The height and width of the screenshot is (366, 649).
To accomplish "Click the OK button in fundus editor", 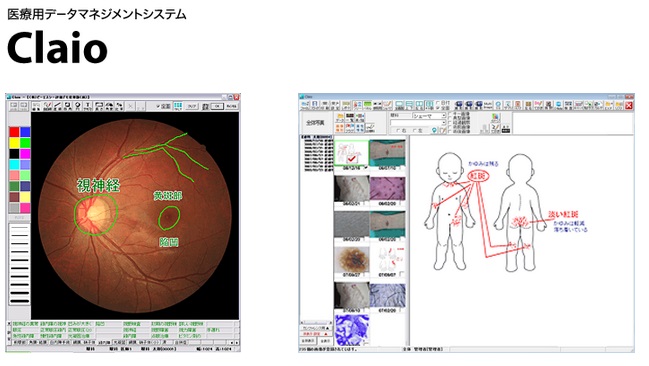I will [x=217, y=106].
